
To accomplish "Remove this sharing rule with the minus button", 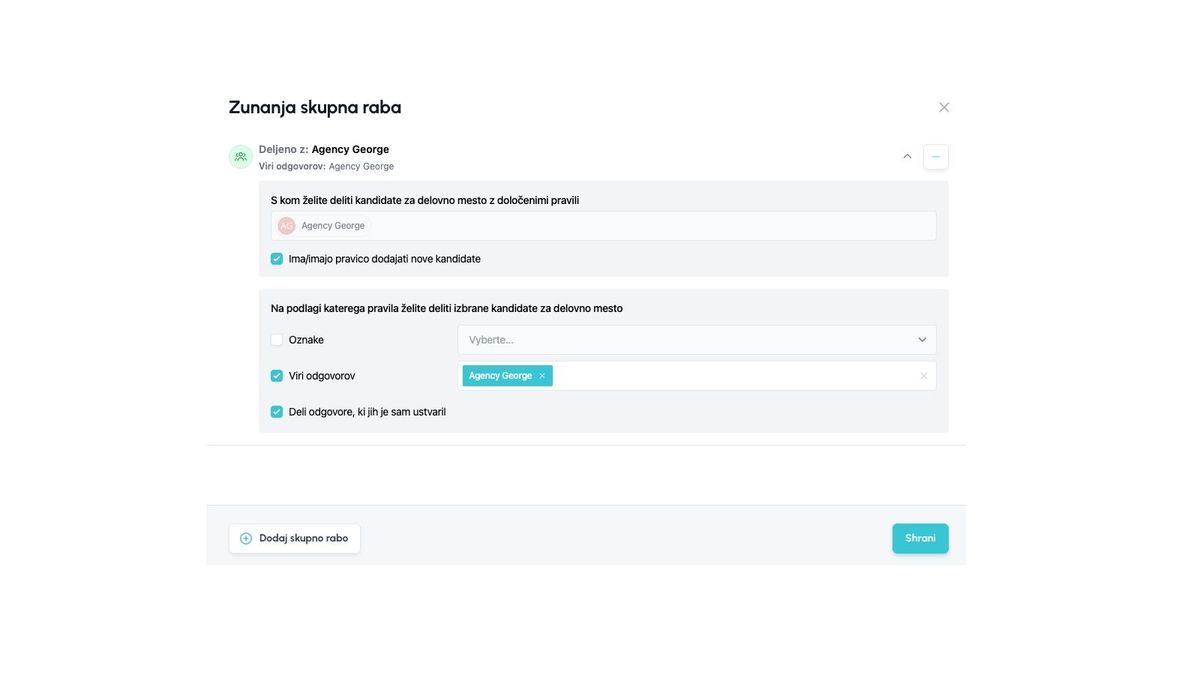I will click(x=935, y=157).
